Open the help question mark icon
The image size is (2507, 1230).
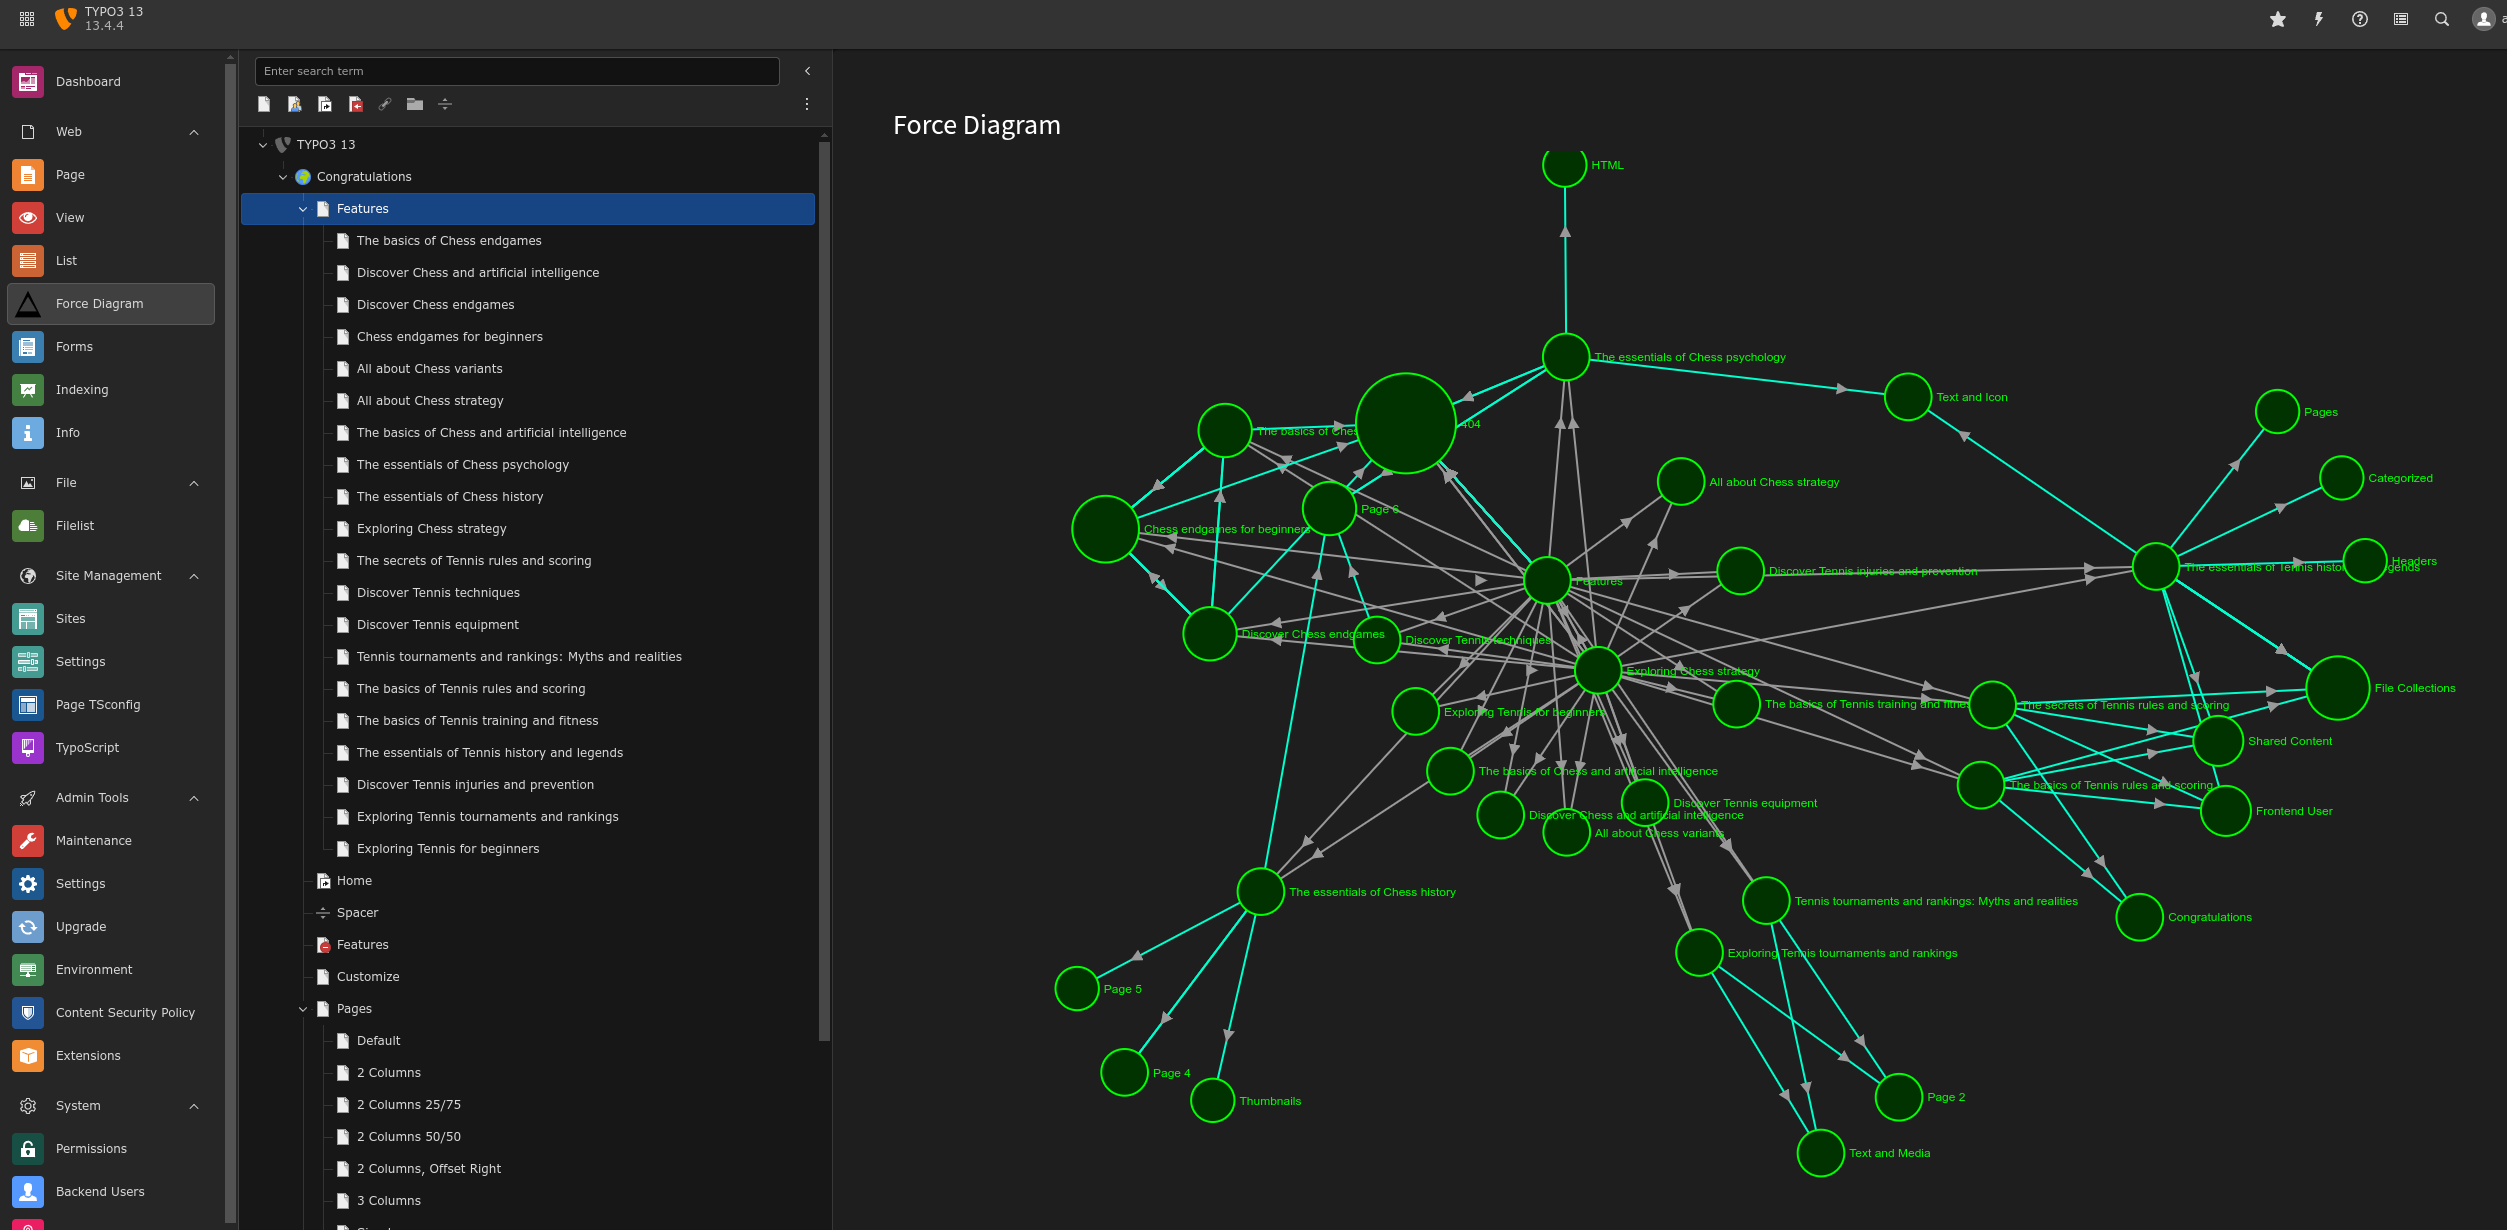tap(2360, 19)
